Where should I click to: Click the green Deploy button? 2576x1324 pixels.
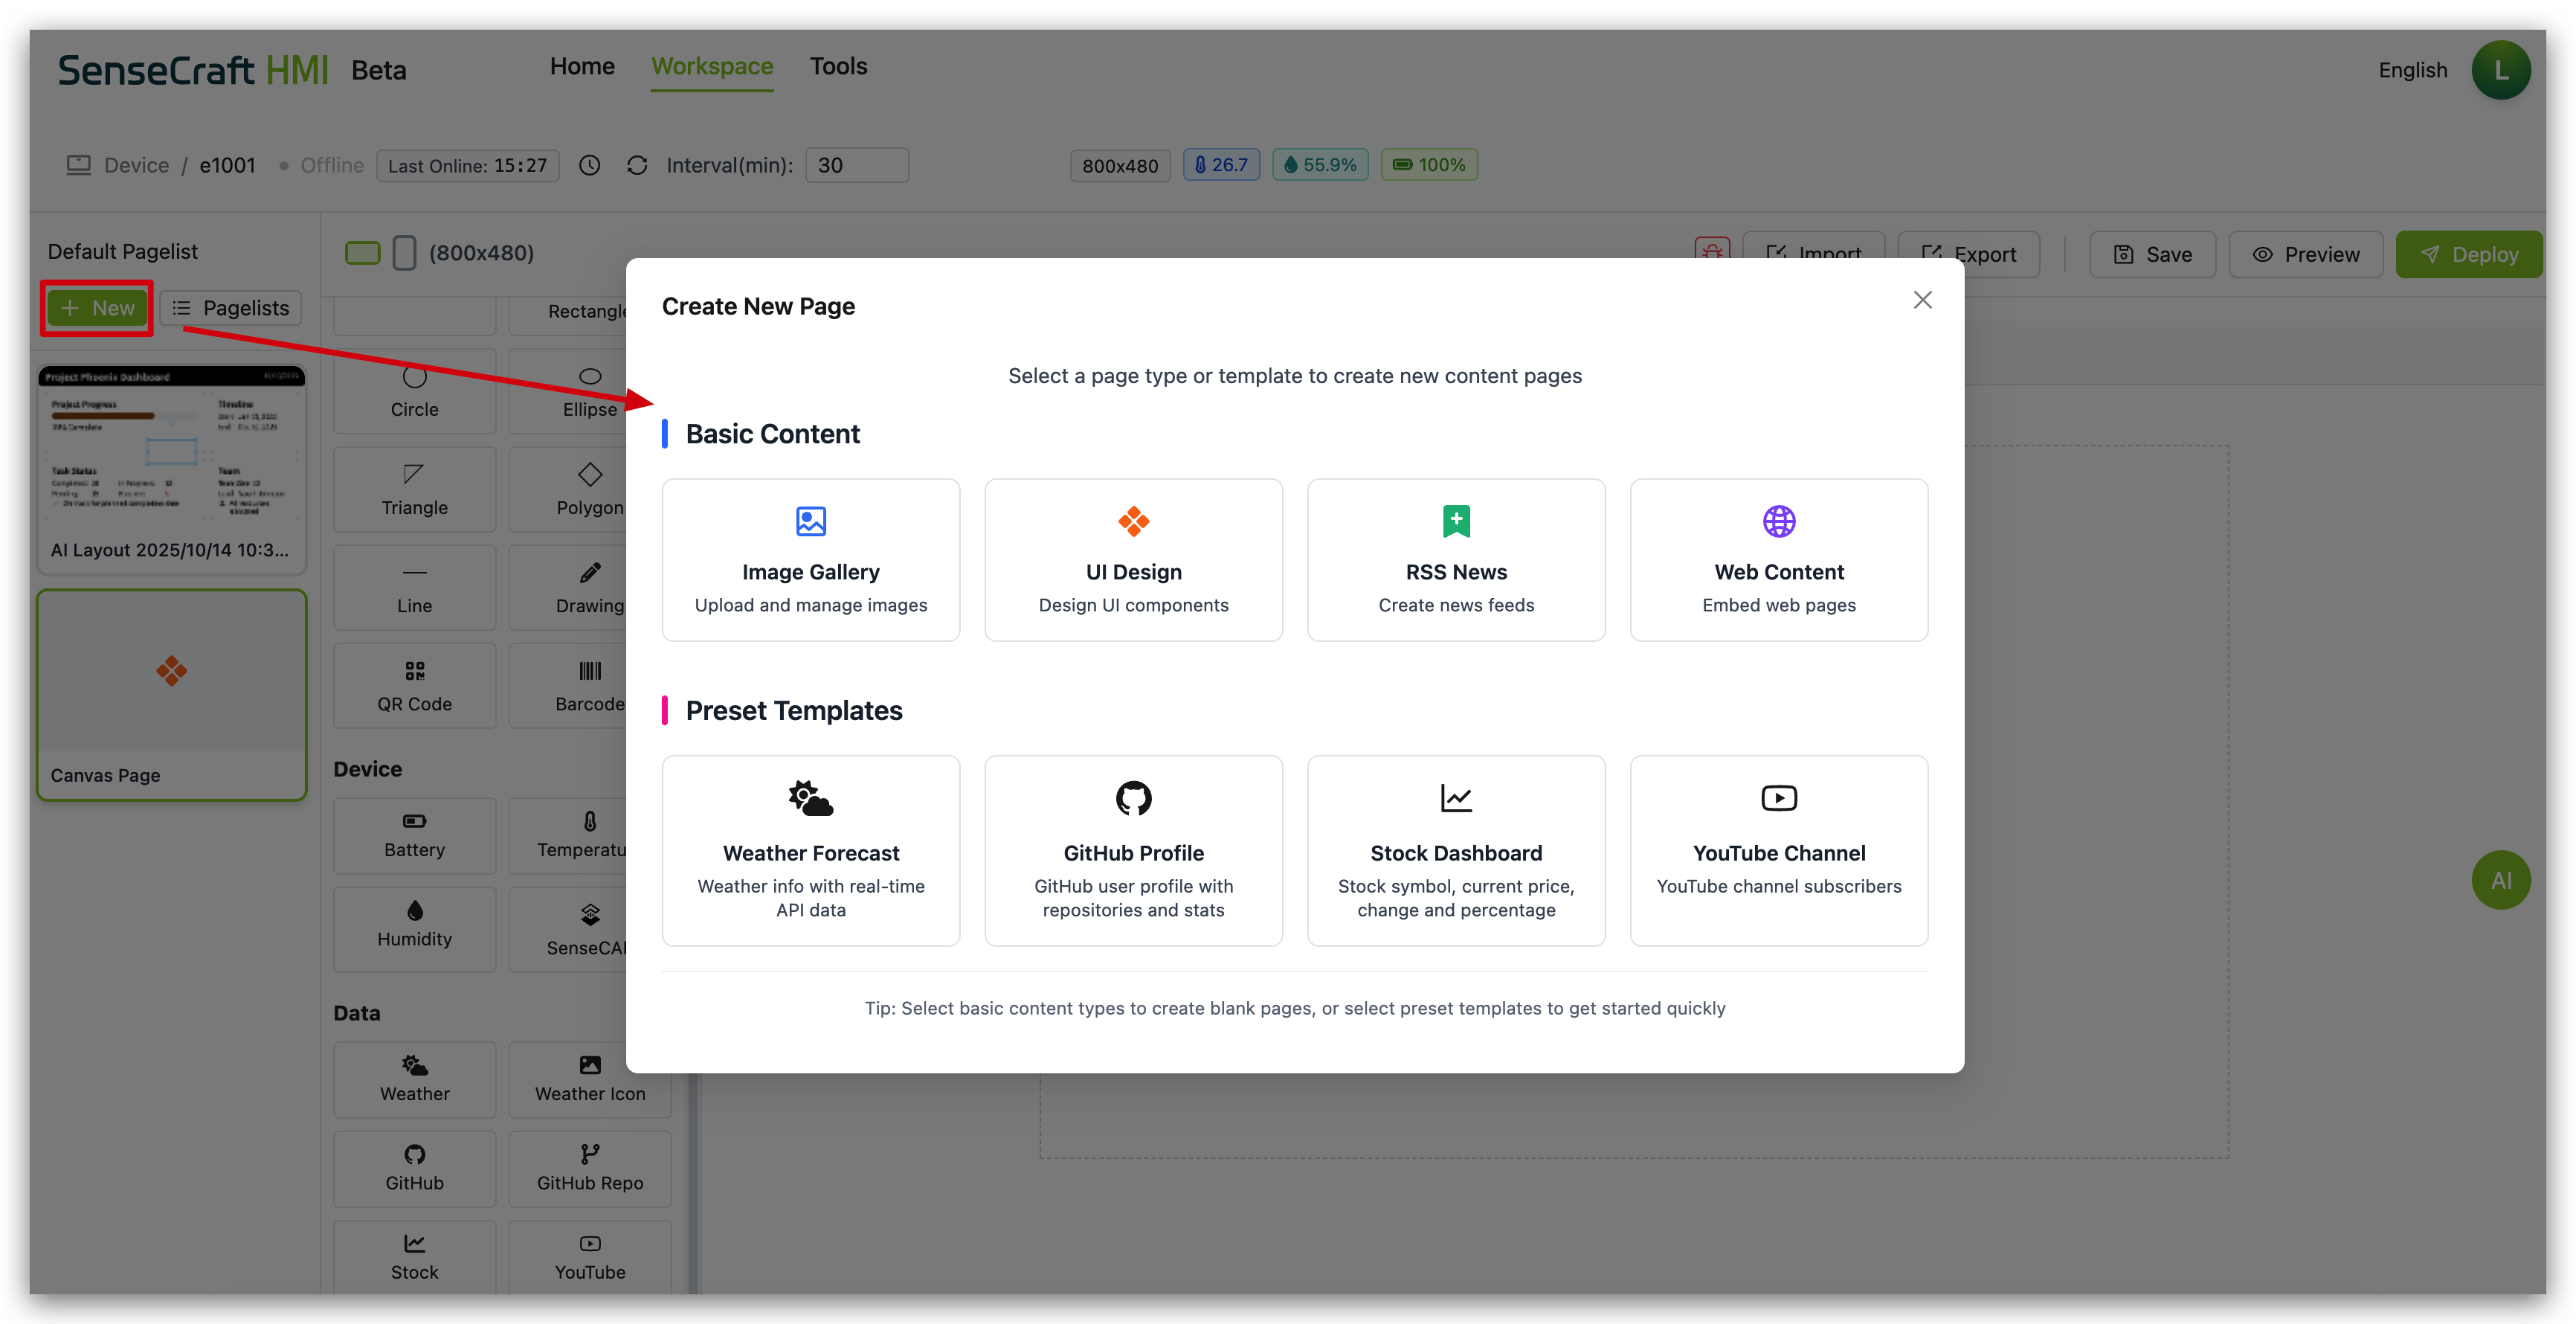tap(2468, 254)
